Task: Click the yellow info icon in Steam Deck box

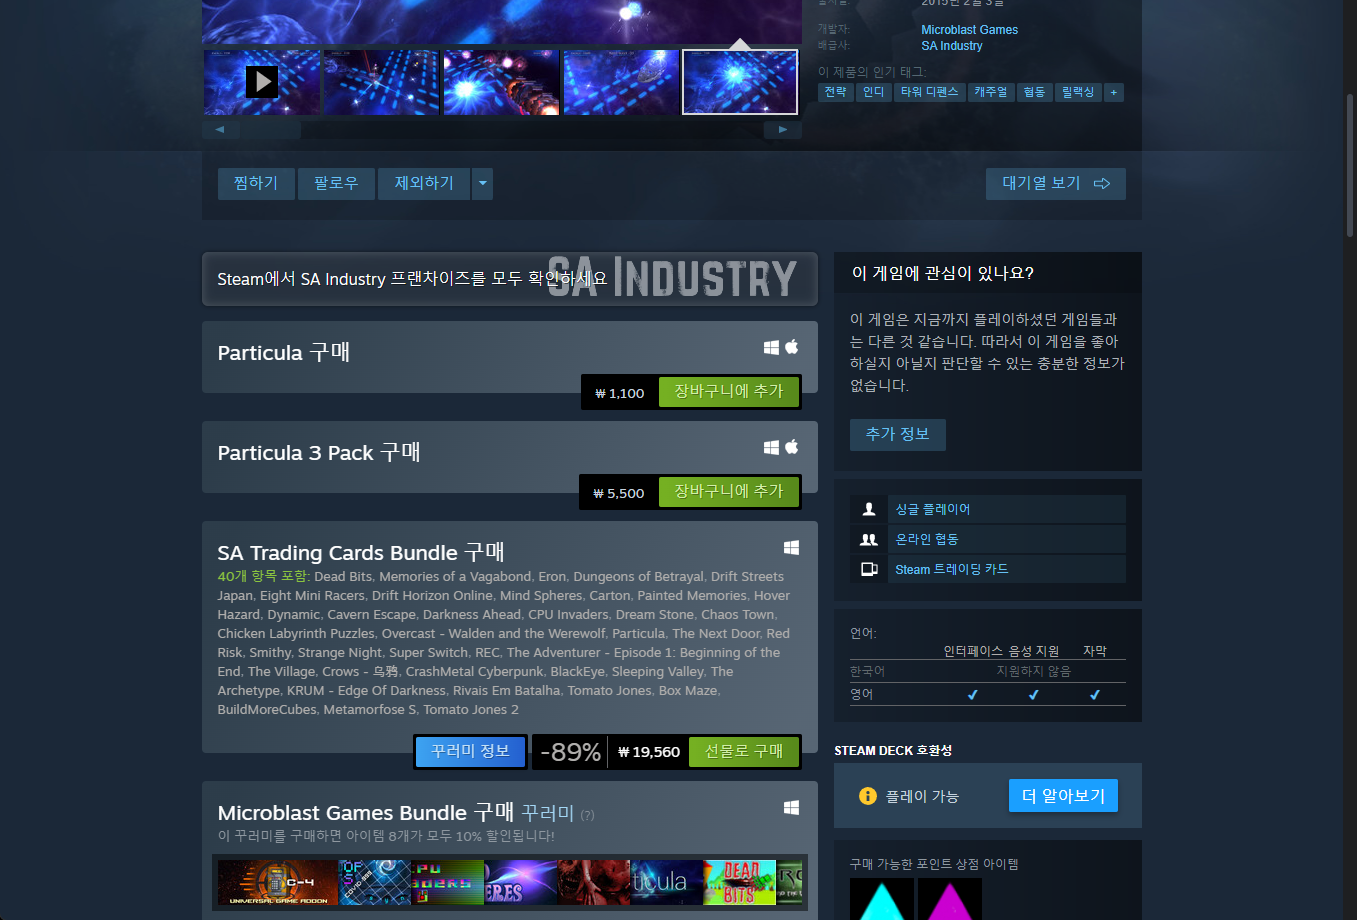Action: (868, 796)
